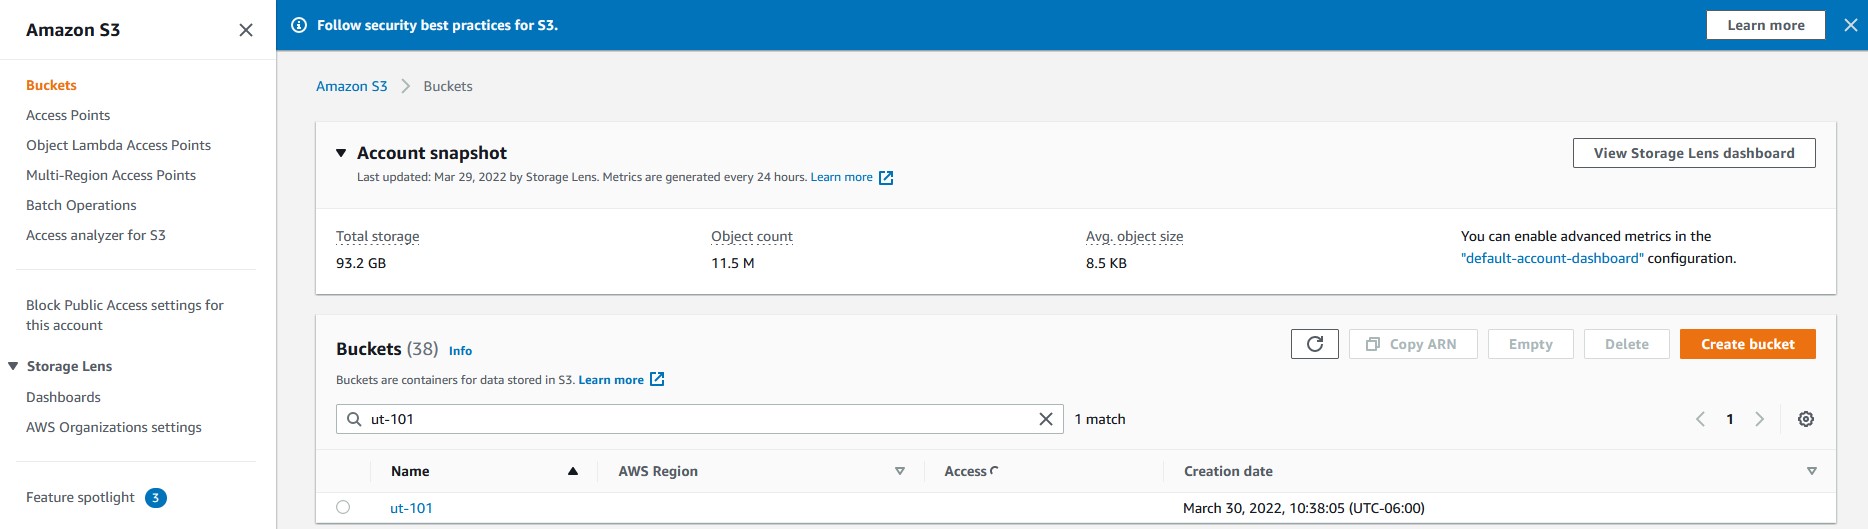Click the info icon in the blue banner
The height and width of the screenshot is (529, 1868).
[298, 25]
